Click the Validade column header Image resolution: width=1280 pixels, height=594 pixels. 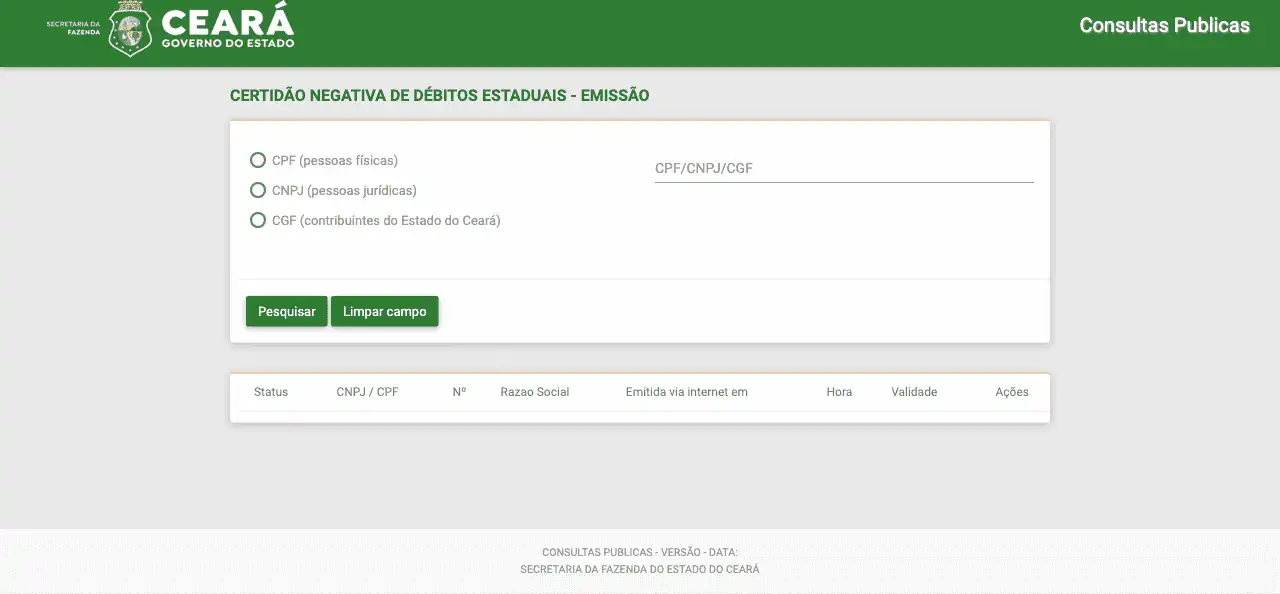click(914, 392)
